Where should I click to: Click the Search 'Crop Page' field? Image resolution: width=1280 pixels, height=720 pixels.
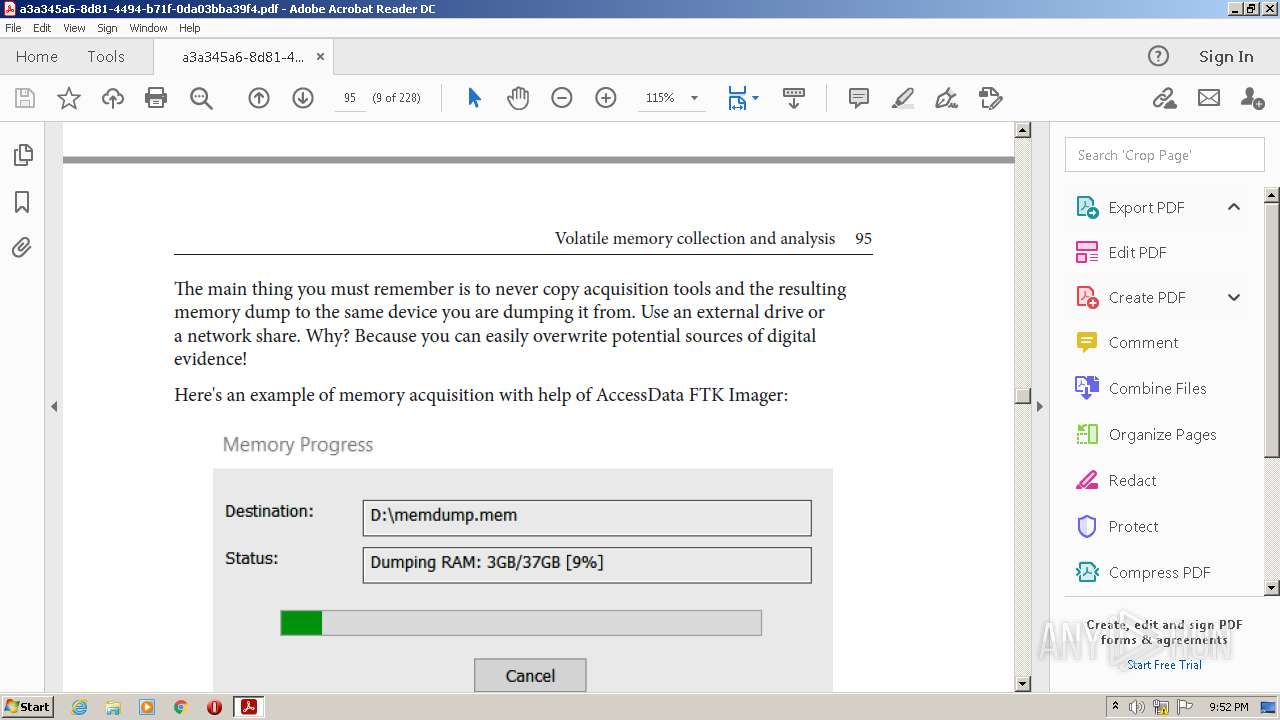(x=1164, y=155)
